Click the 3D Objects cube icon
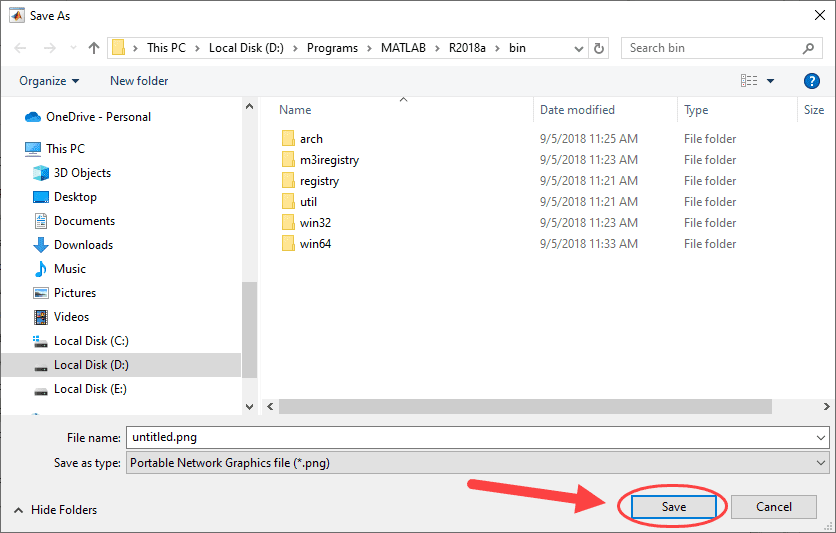The height and width of the screenshot is (533, 836). (41, 173)
